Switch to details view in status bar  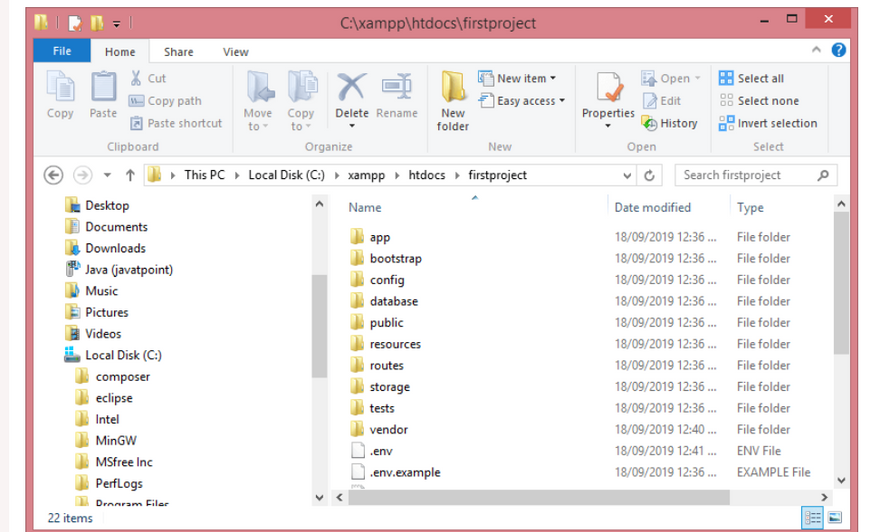click(x=812, y=518)
